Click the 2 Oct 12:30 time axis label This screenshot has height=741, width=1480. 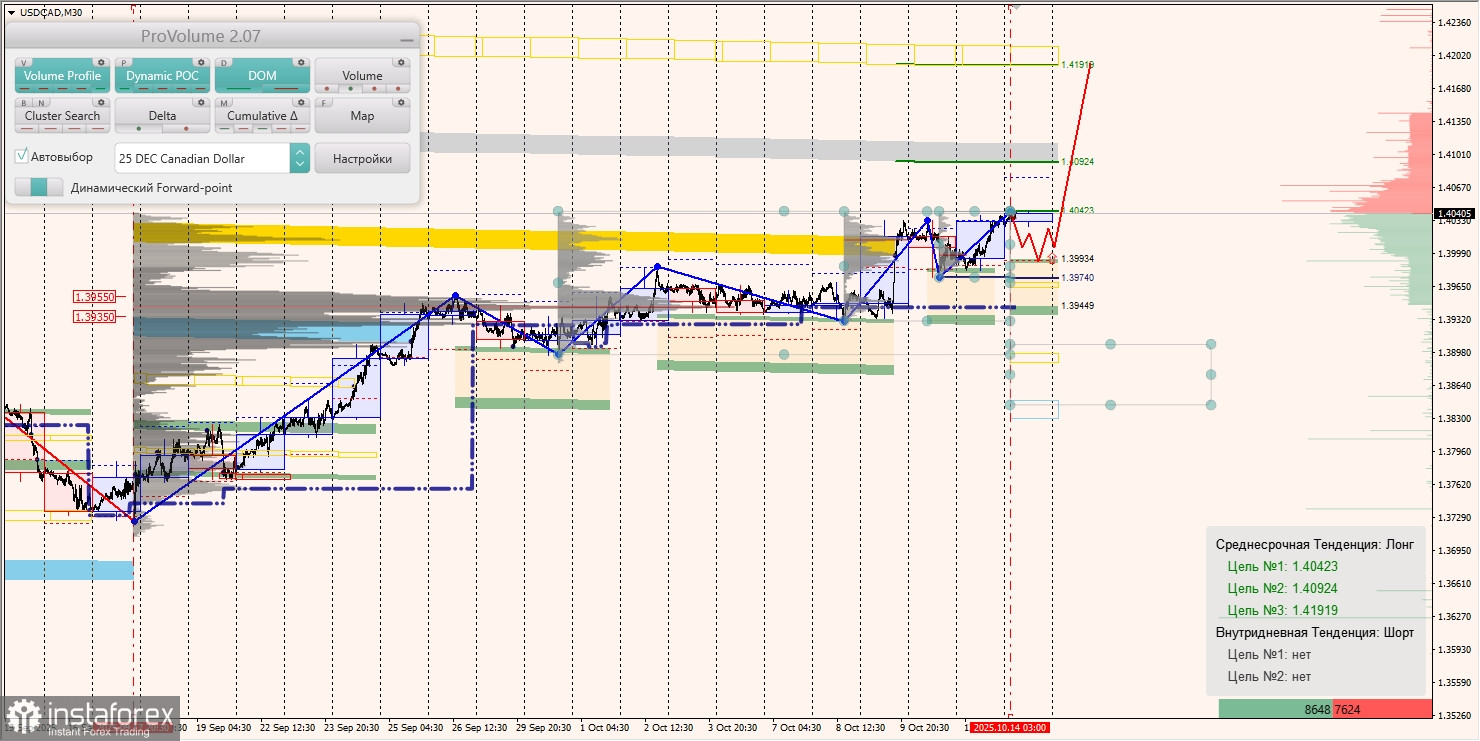(668, 727)
